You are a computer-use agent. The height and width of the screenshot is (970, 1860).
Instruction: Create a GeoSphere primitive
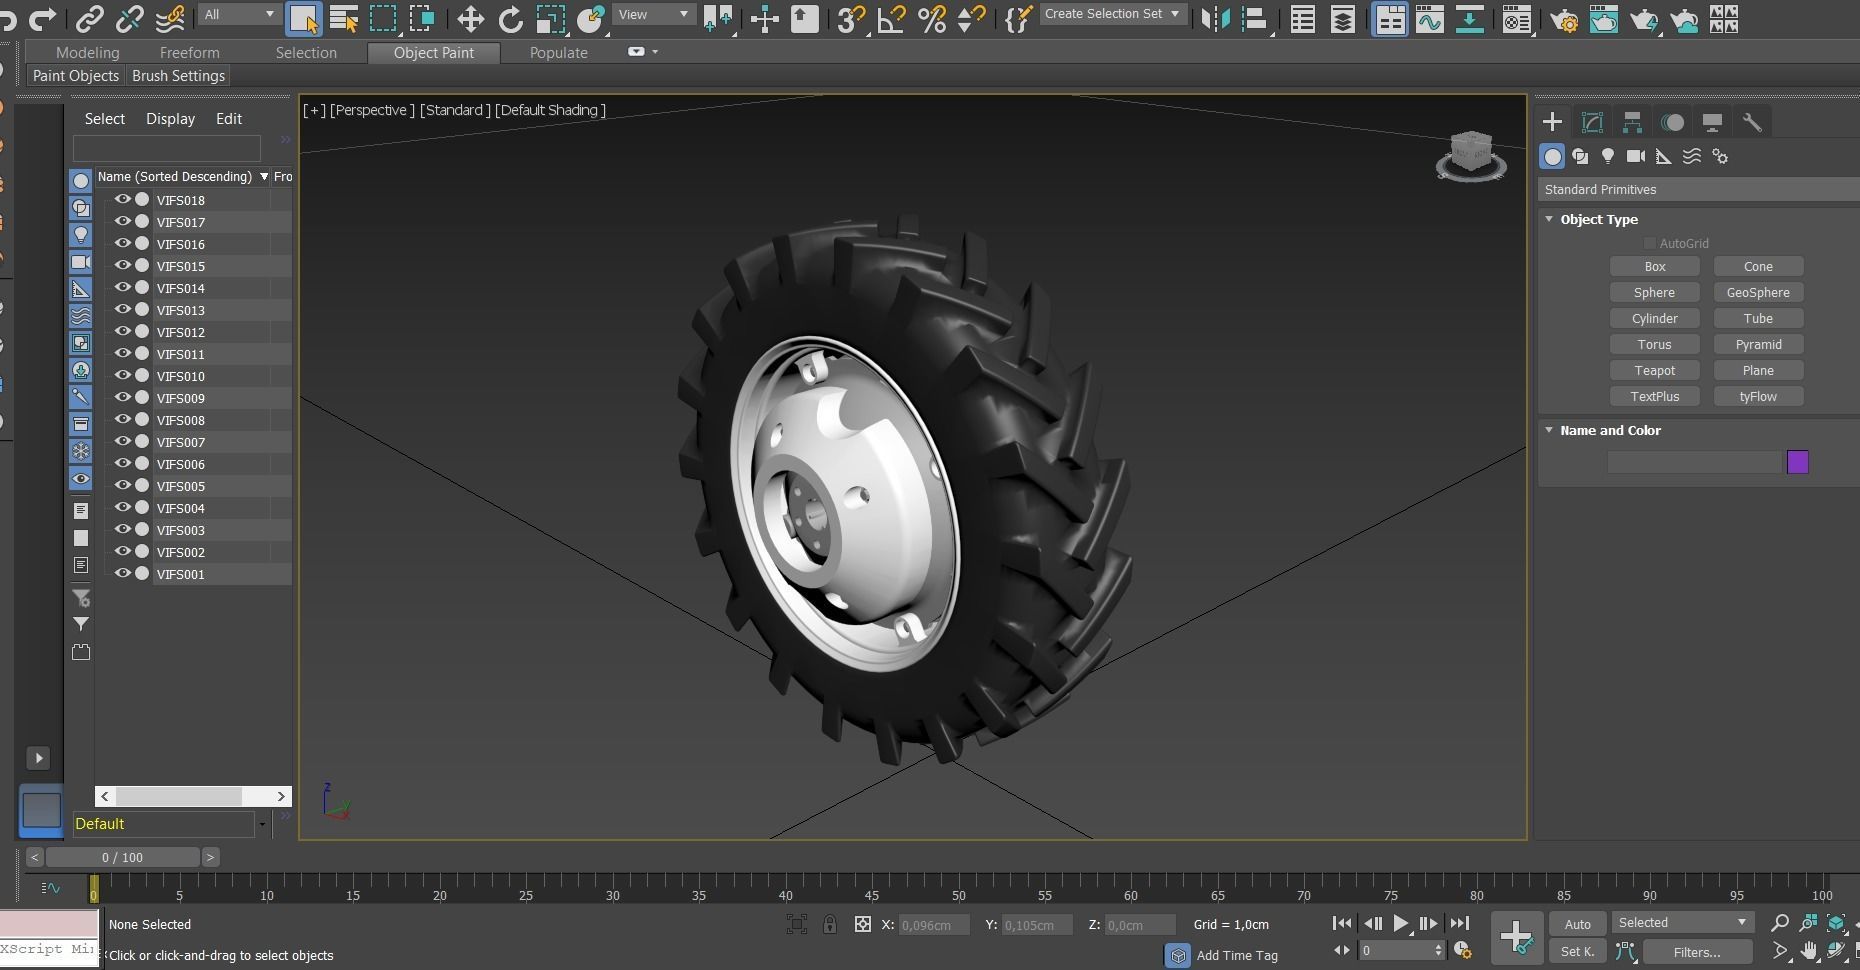1758,292
